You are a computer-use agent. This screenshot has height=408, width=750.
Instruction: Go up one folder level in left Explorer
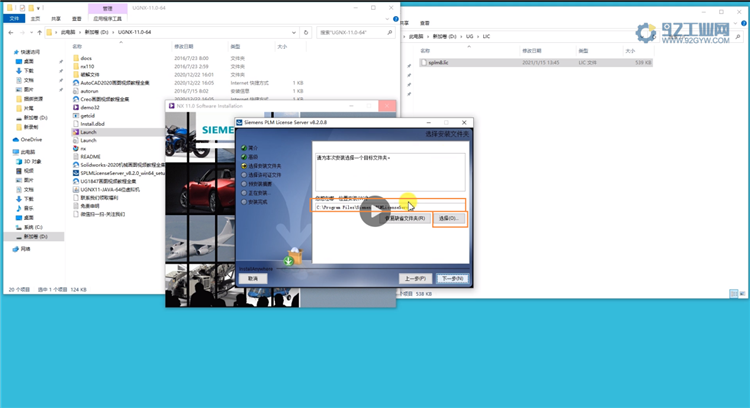40,33
